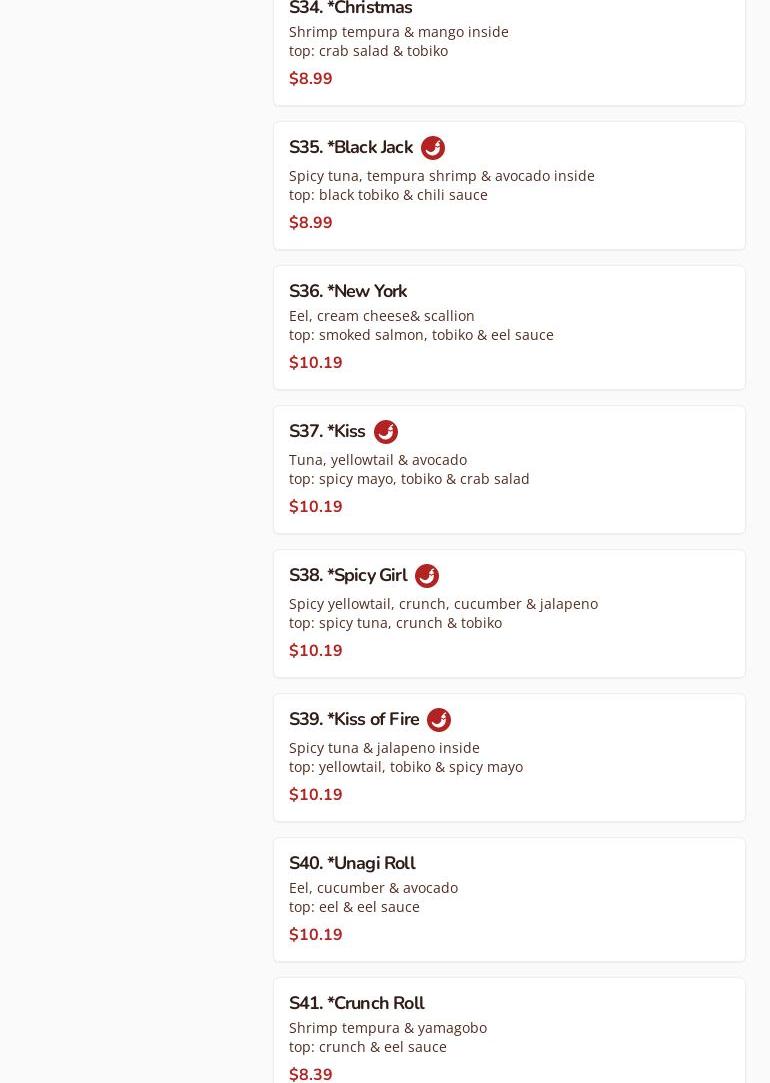This screenshot has width=770, height=1083.
Task: Click the Unagi Roll eel sauce description
Action: click(x=354, y=906)
